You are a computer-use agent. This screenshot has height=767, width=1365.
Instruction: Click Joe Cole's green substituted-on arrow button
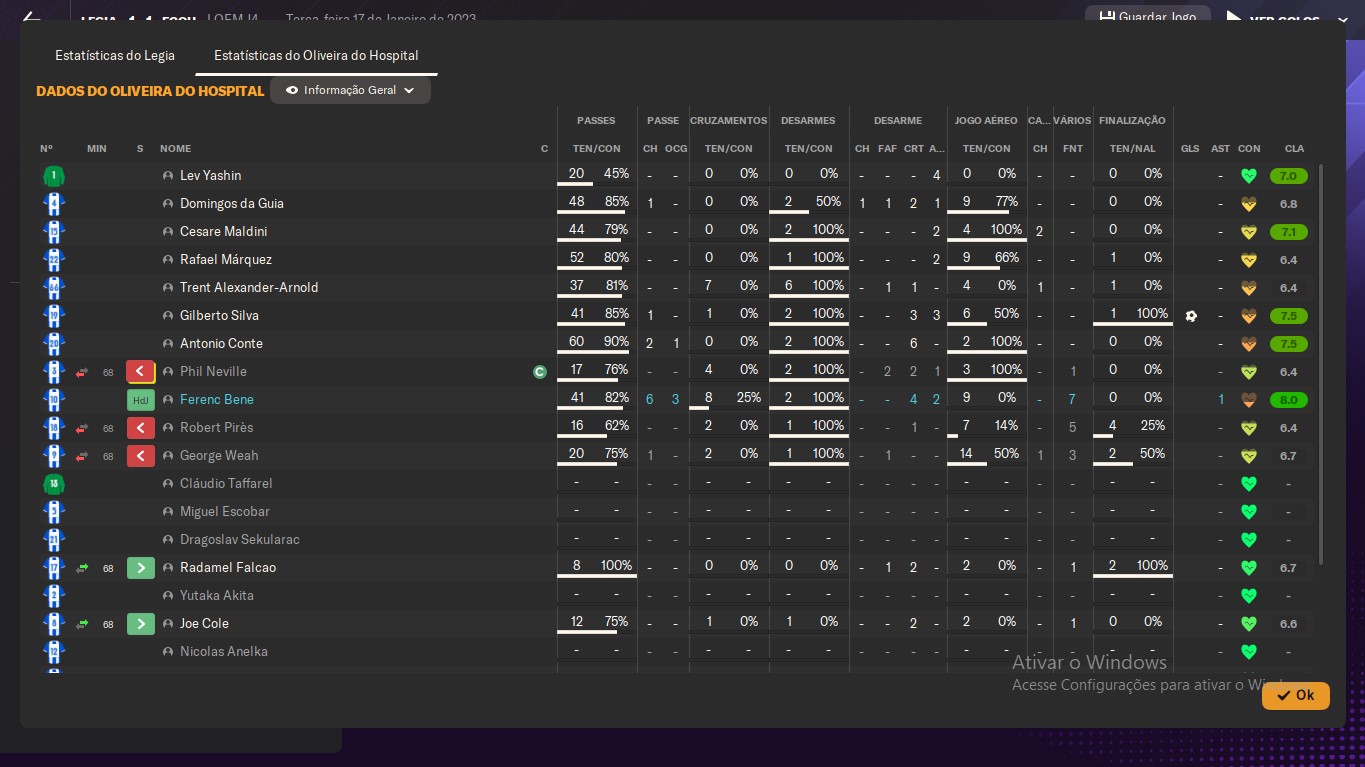[x=140, y=624]
